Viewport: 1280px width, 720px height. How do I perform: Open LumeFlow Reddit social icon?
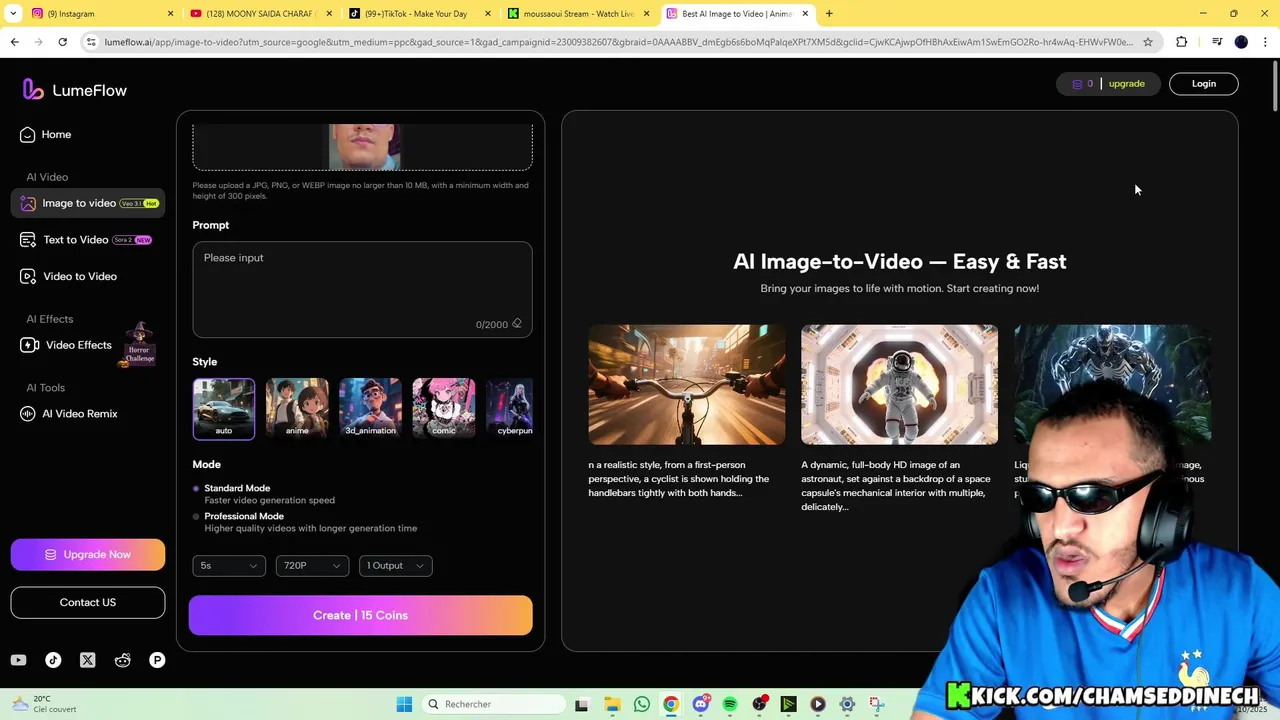click(122, 660)
